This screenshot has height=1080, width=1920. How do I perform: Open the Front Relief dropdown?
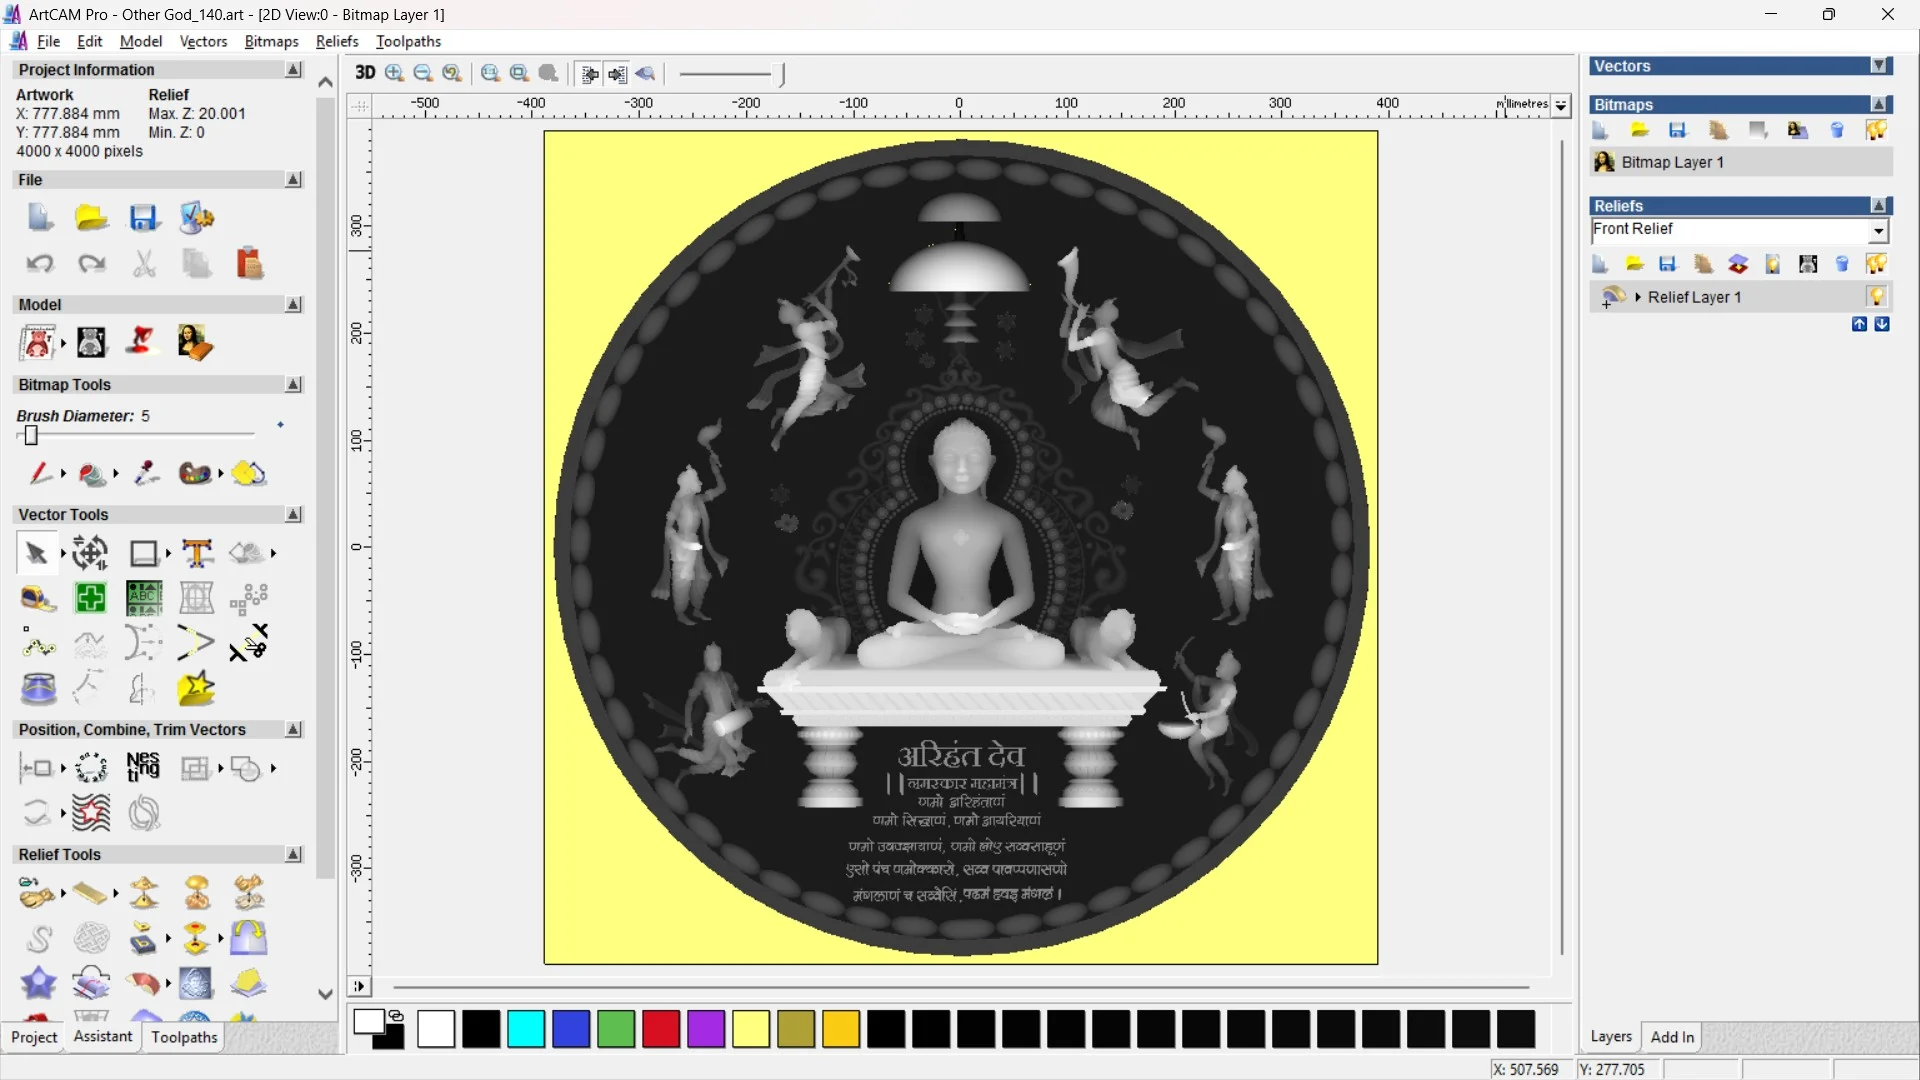click(1878, 231)
